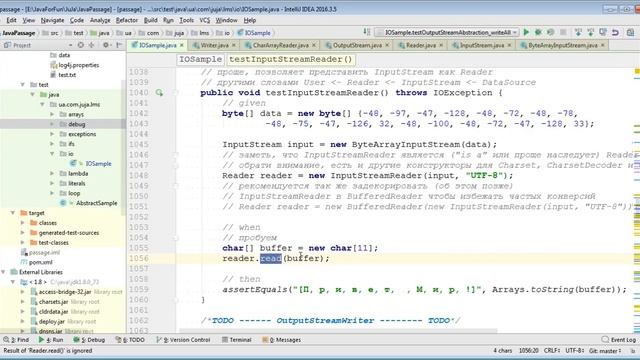The image size is (640, 360).
Task: Hide the Project tool window icon
Action: click(x=119, y=45)
